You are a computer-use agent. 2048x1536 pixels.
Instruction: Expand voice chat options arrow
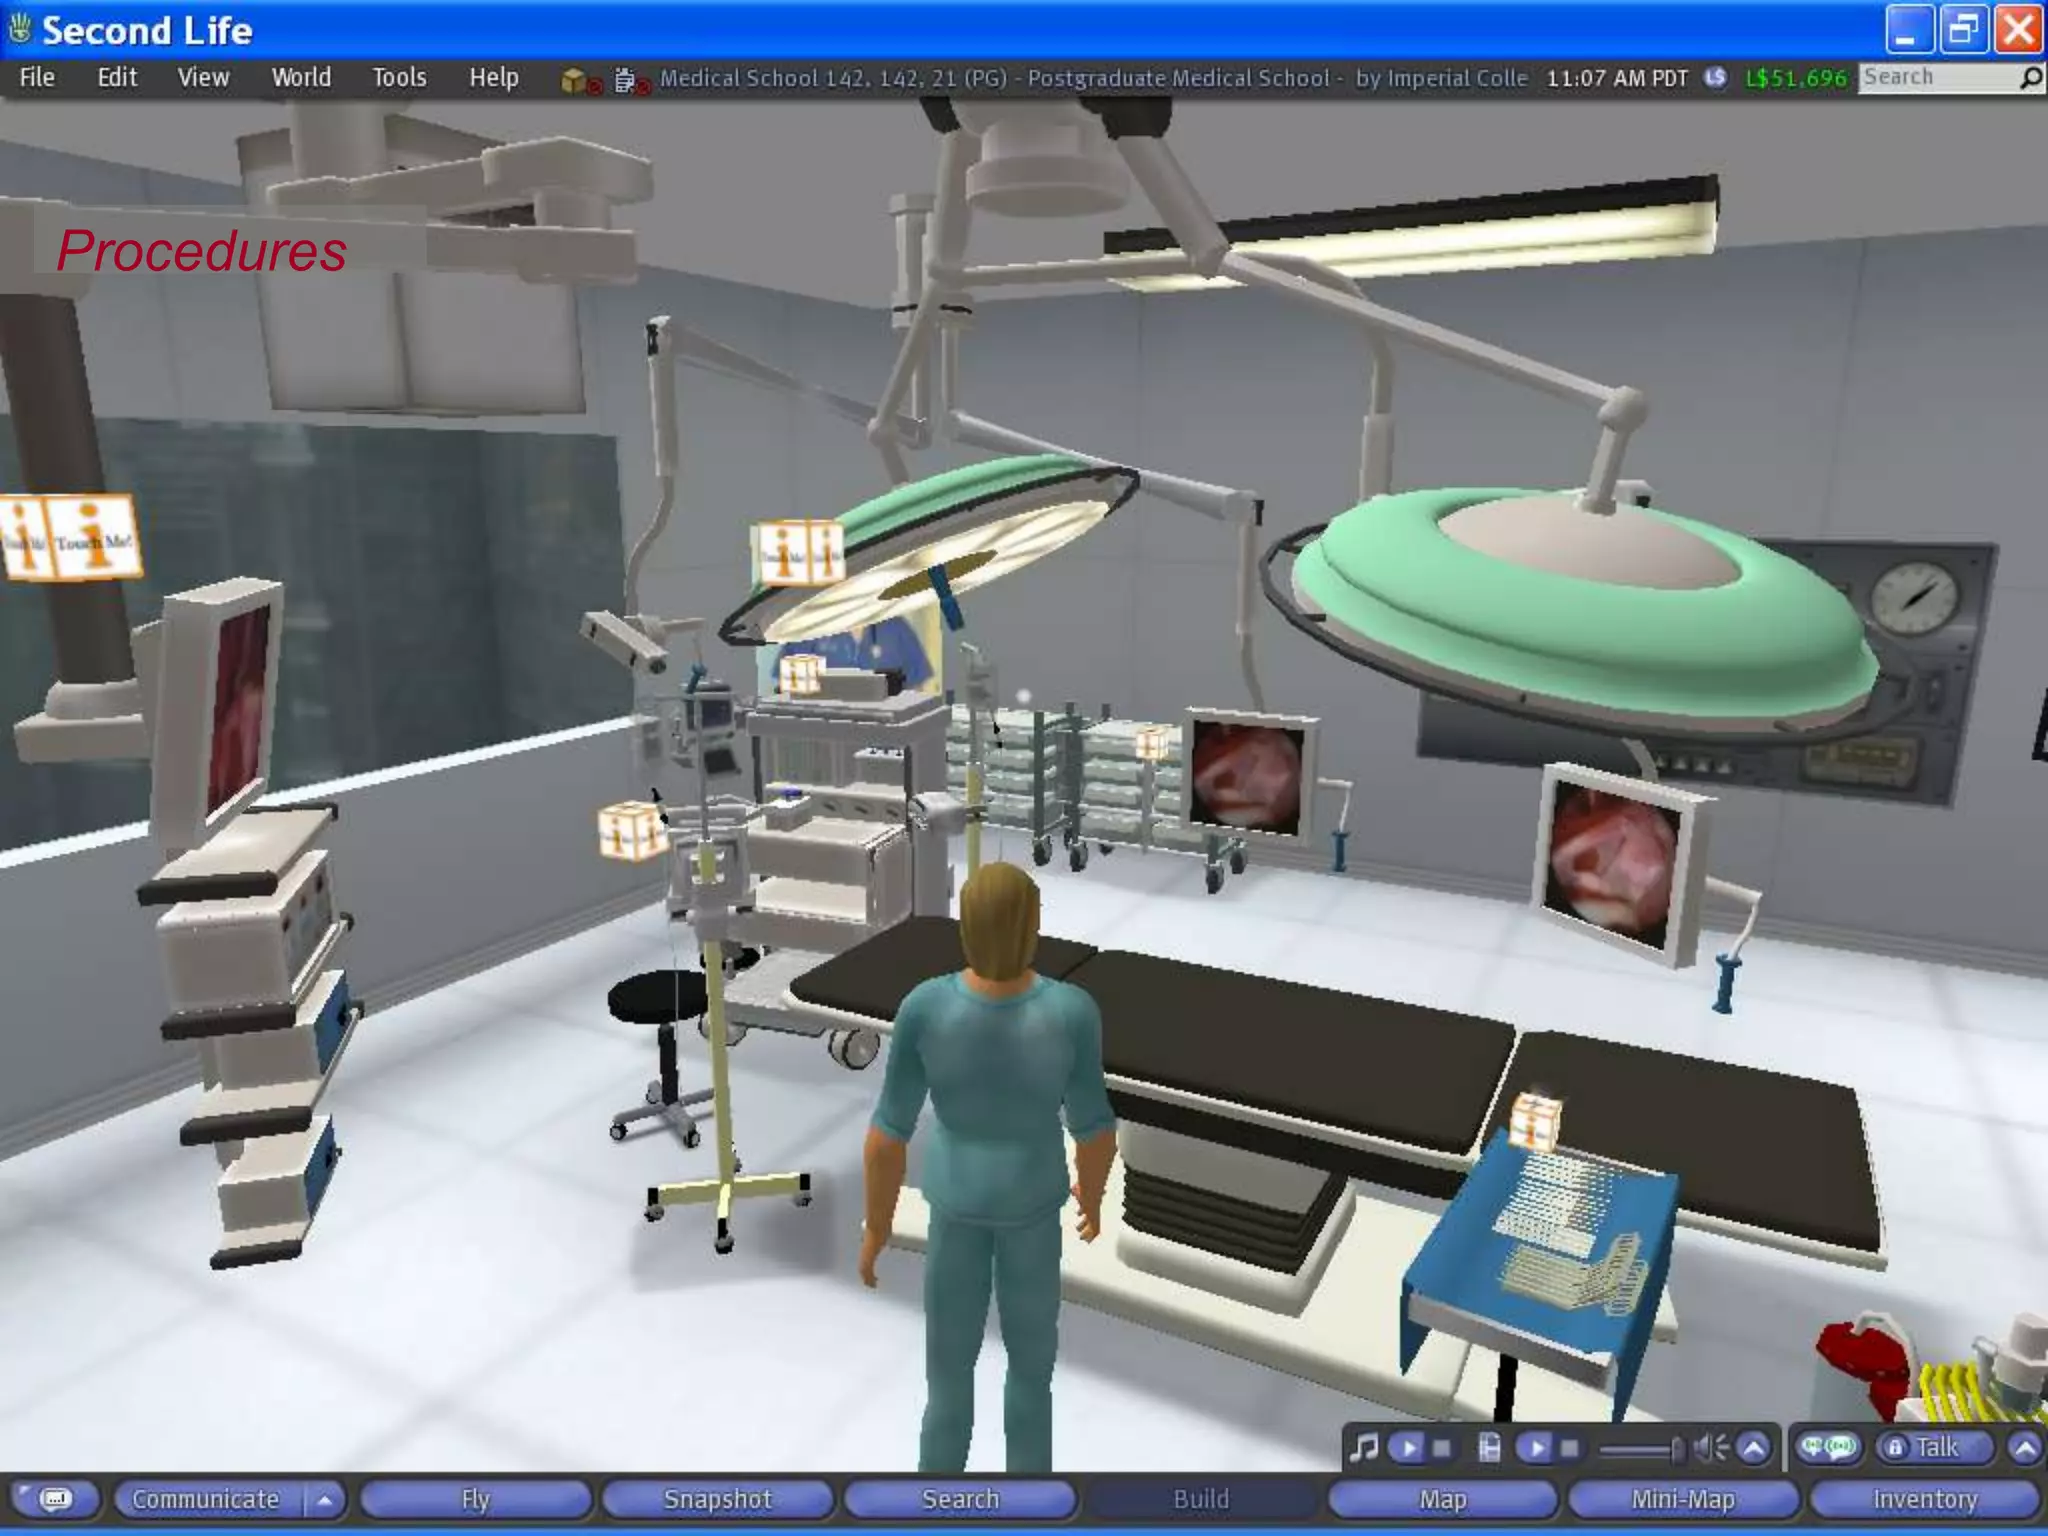click(2024, 1447)
